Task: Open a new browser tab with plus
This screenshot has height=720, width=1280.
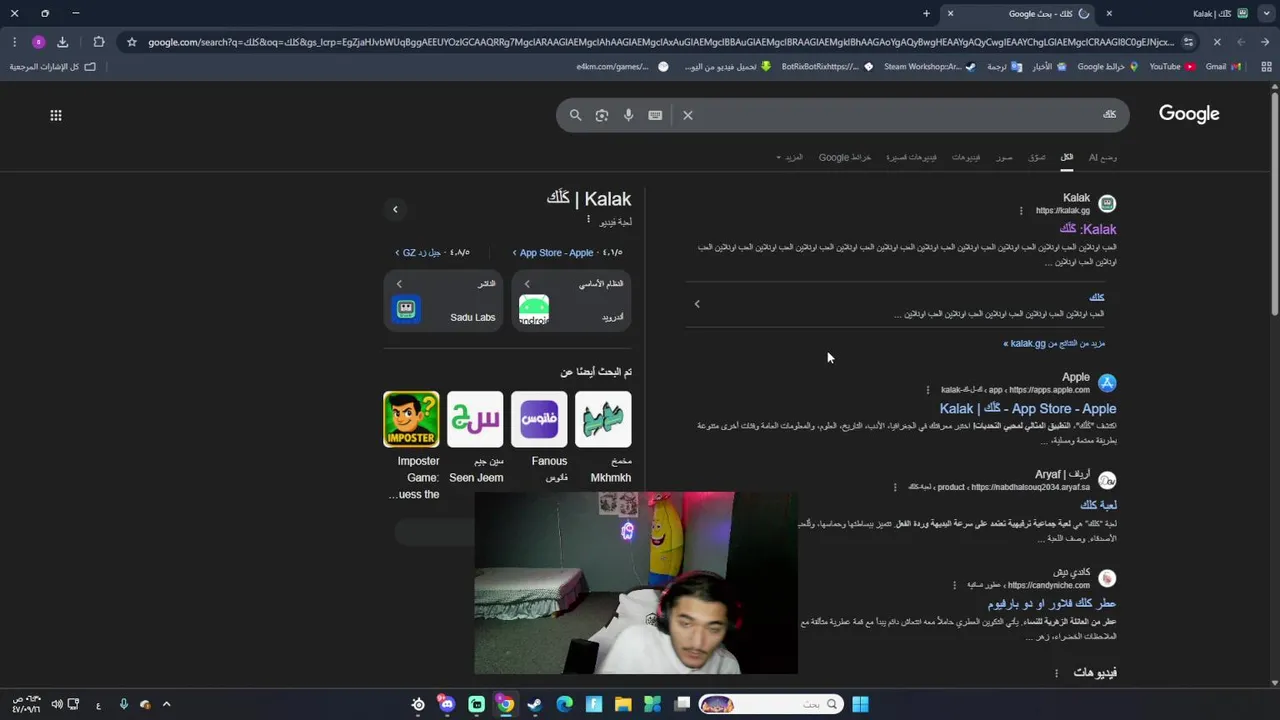Action: click(926, 13)
